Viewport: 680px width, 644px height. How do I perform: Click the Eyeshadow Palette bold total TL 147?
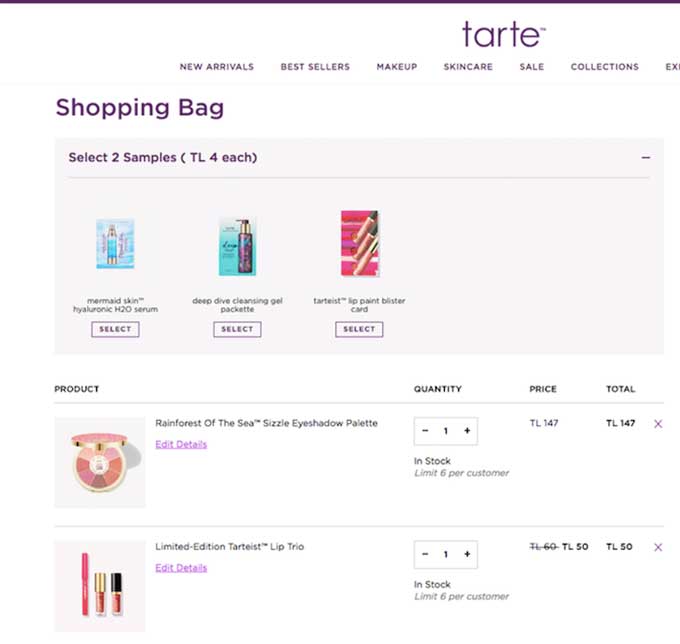tap(620, 423)
